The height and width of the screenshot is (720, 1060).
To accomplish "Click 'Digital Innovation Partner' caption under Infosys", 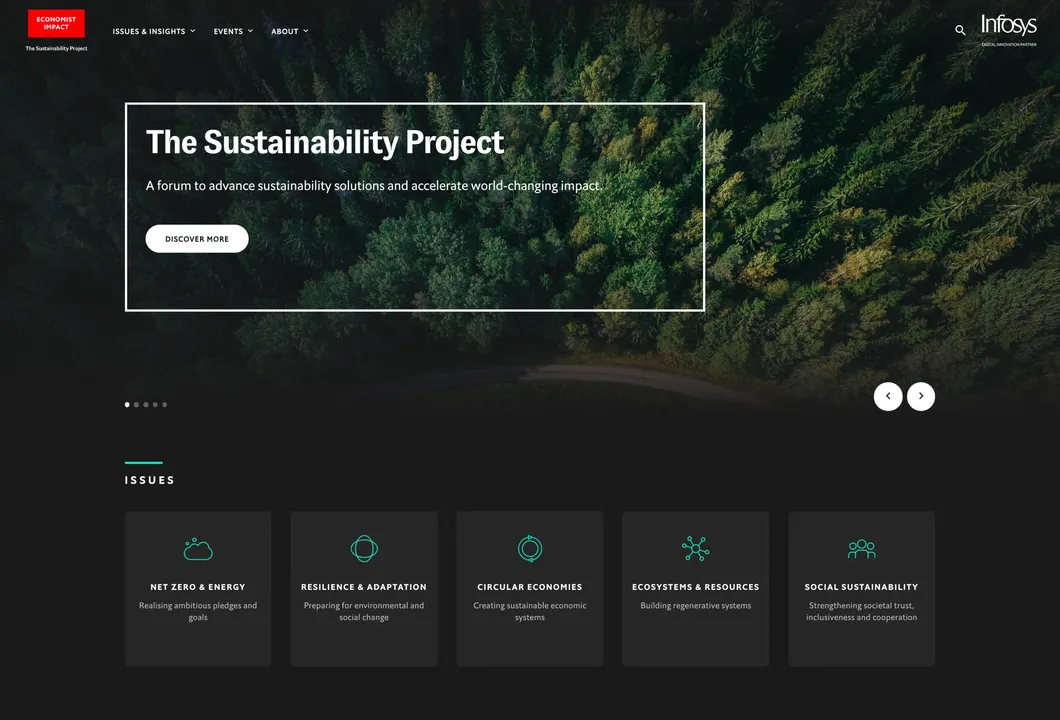I will 1009,45.
